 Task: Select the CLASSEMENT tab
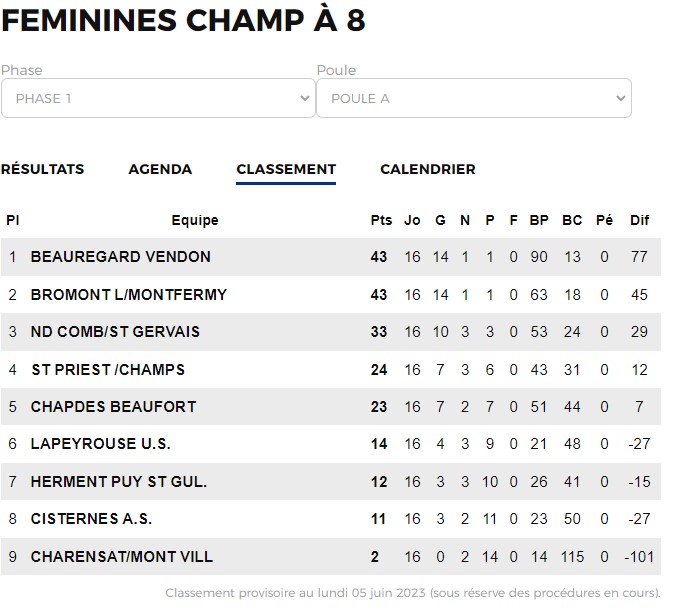click(286, 169)
